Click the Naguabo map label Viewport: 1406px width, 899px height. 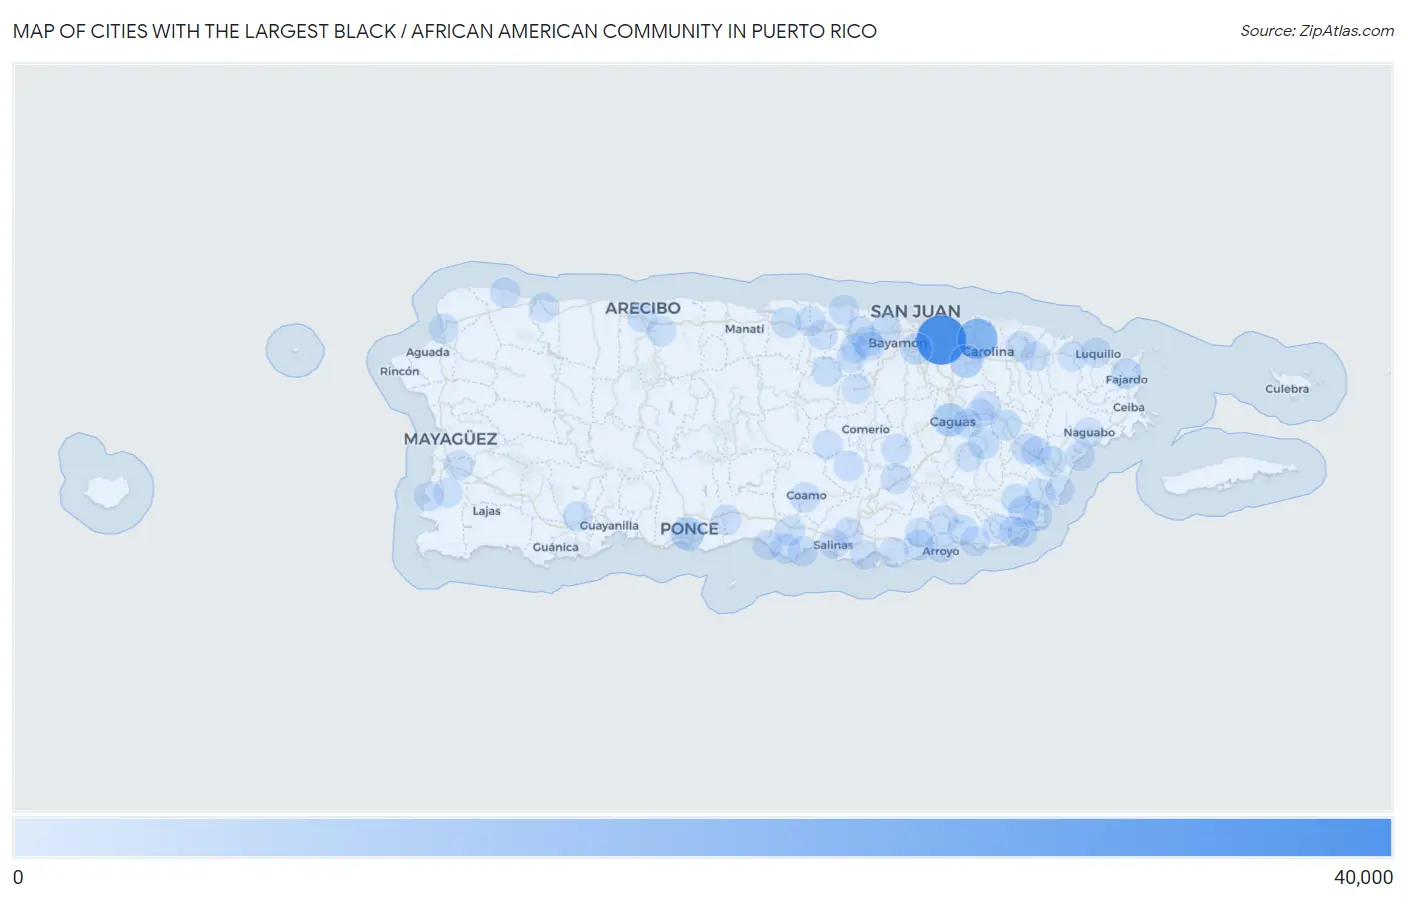[x=1089, y=433]
